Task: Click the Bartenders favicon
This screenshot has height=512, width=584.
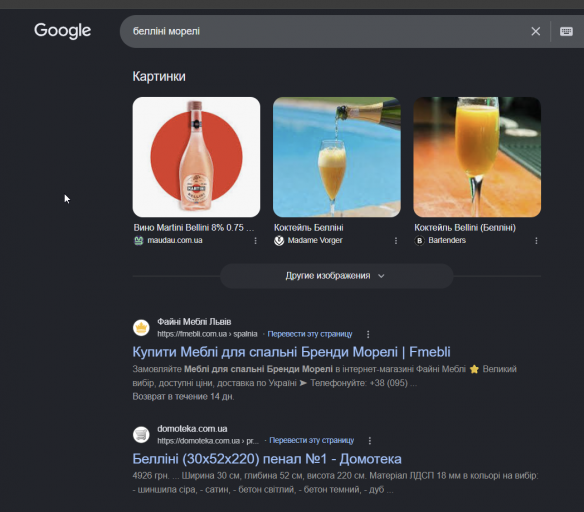Action: (x=419, y=241)
